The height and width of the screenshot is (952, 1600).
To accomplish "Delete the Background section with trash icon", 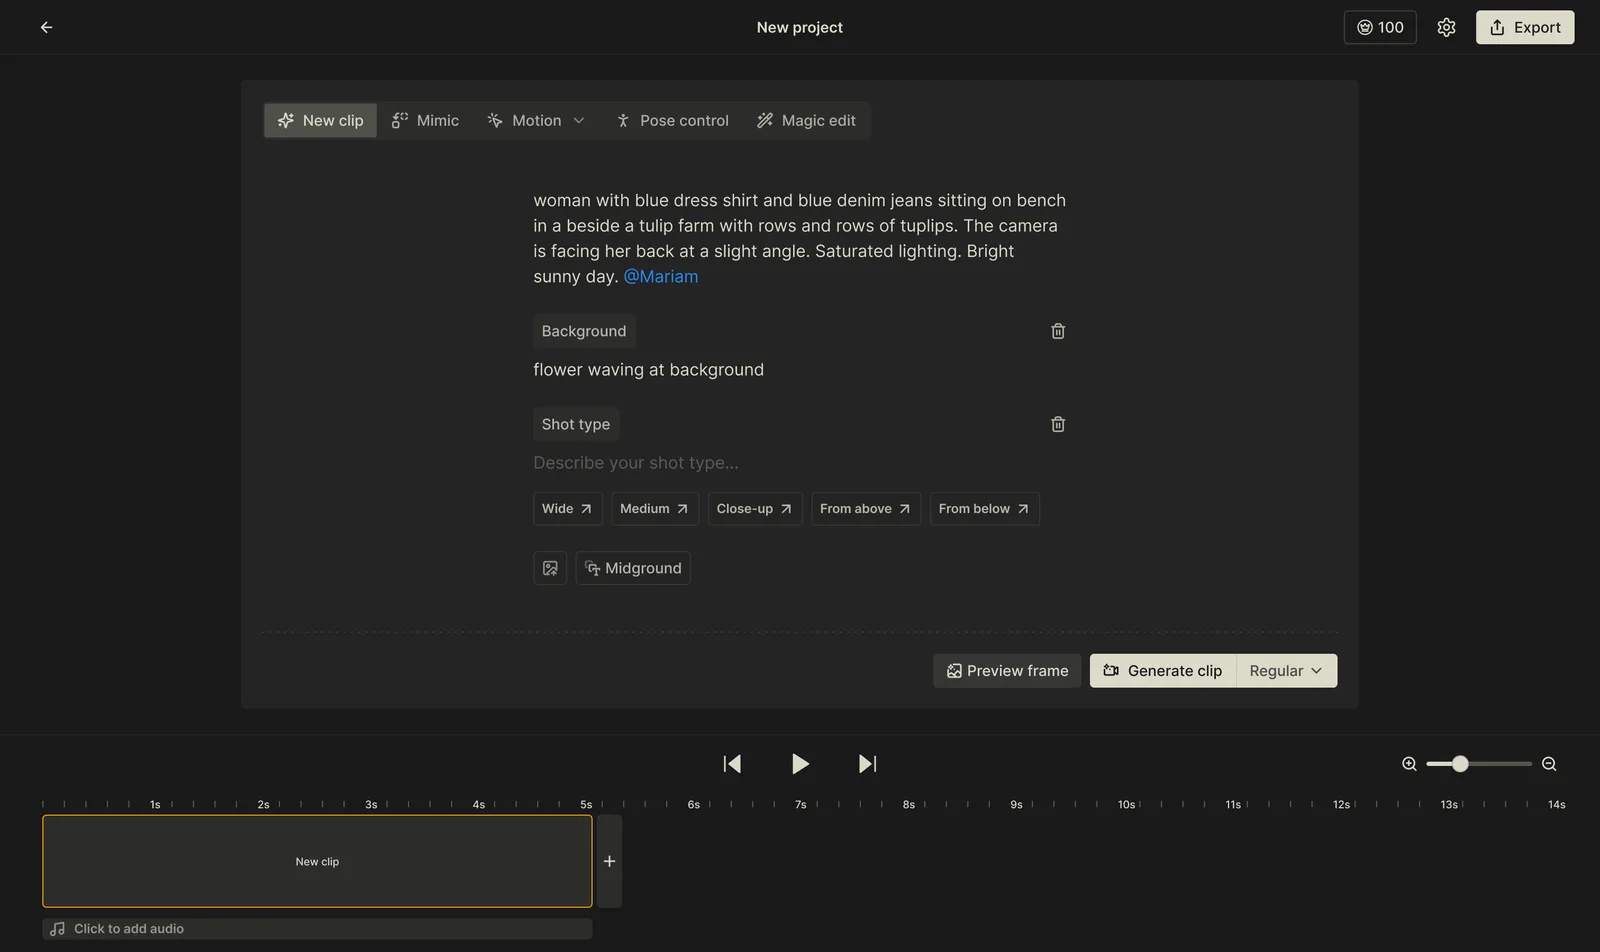I will [1058, 331].
